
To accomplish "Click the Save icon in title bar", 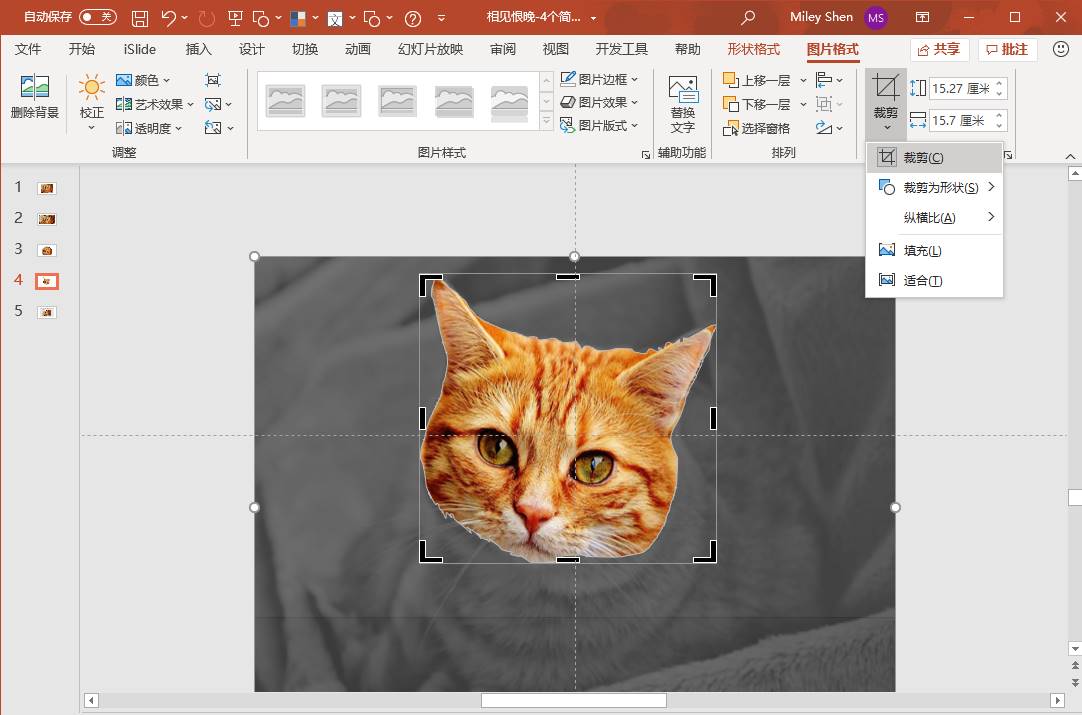I will (140, 18).
